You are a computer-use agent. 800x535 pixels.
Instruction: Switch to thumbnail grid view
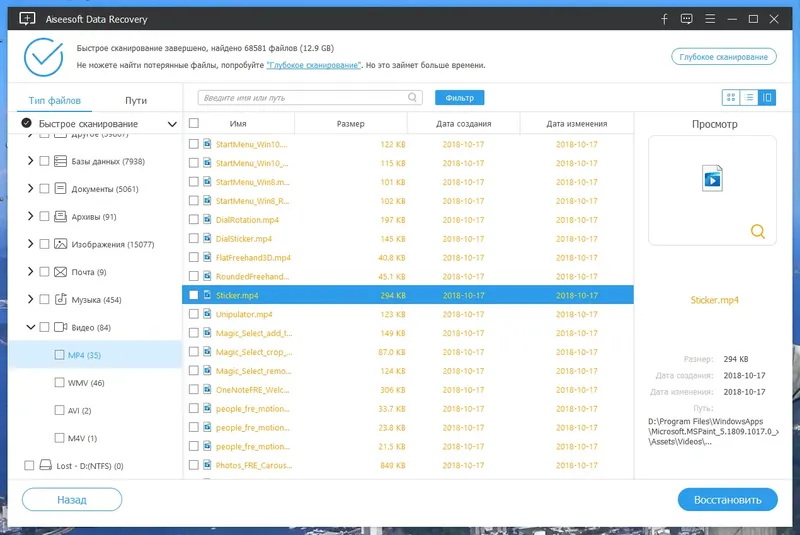(x=731, y=97)
